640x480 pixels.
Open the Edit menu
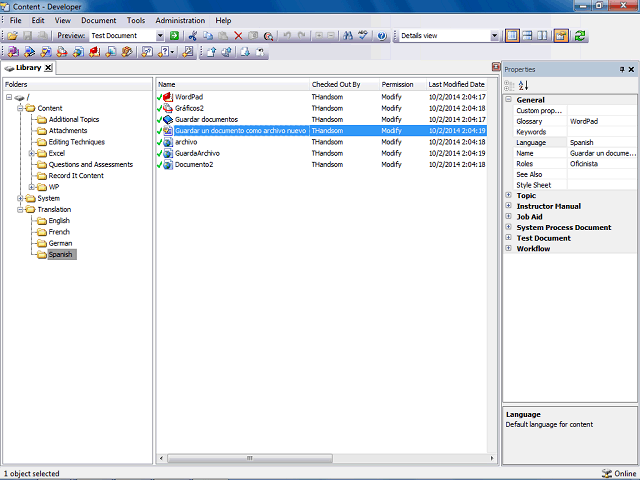point(38,20)
